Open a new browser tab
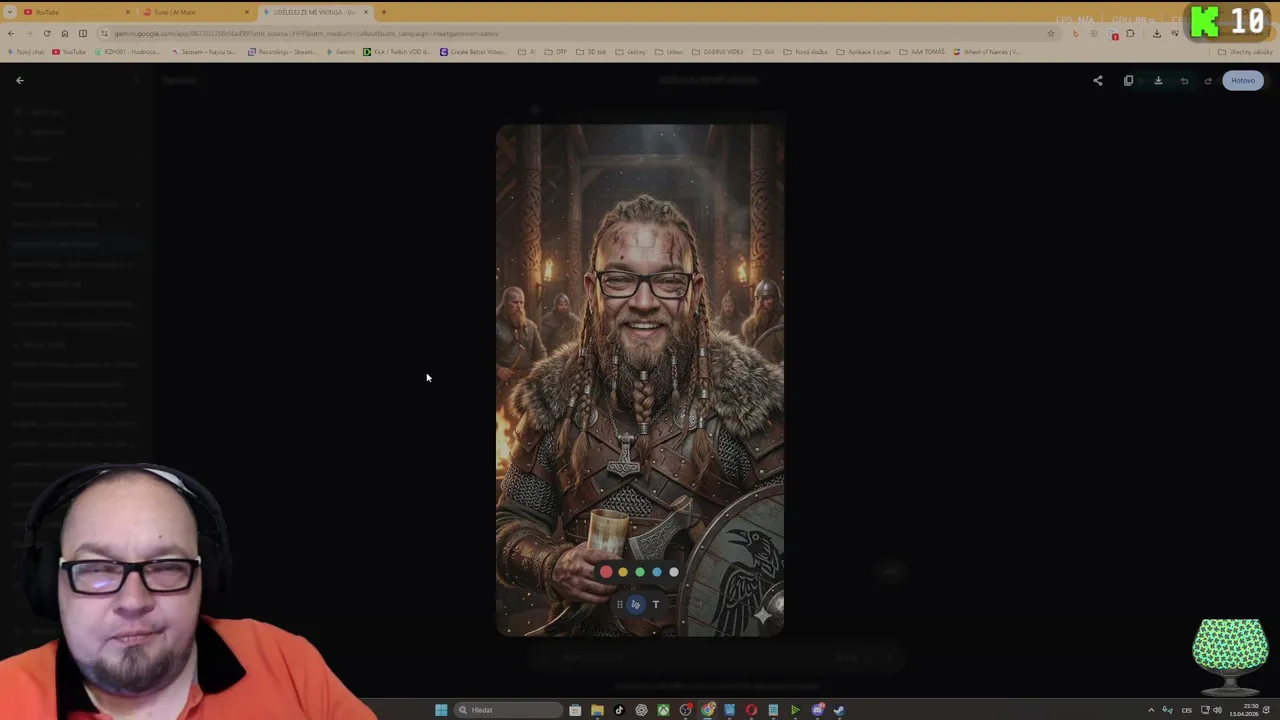Viewport: 1280px width, 720px height. click(x=383, y=12)
